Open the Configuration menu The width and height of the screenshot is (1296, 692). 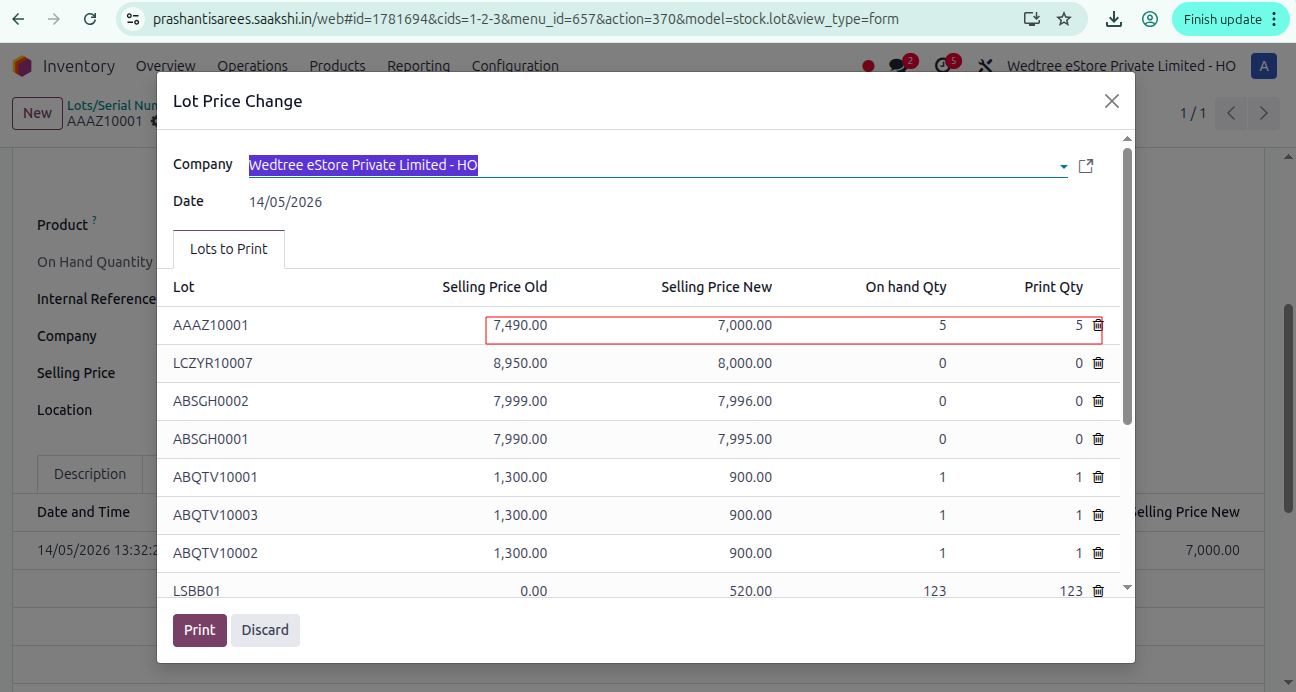coord(515,66)
